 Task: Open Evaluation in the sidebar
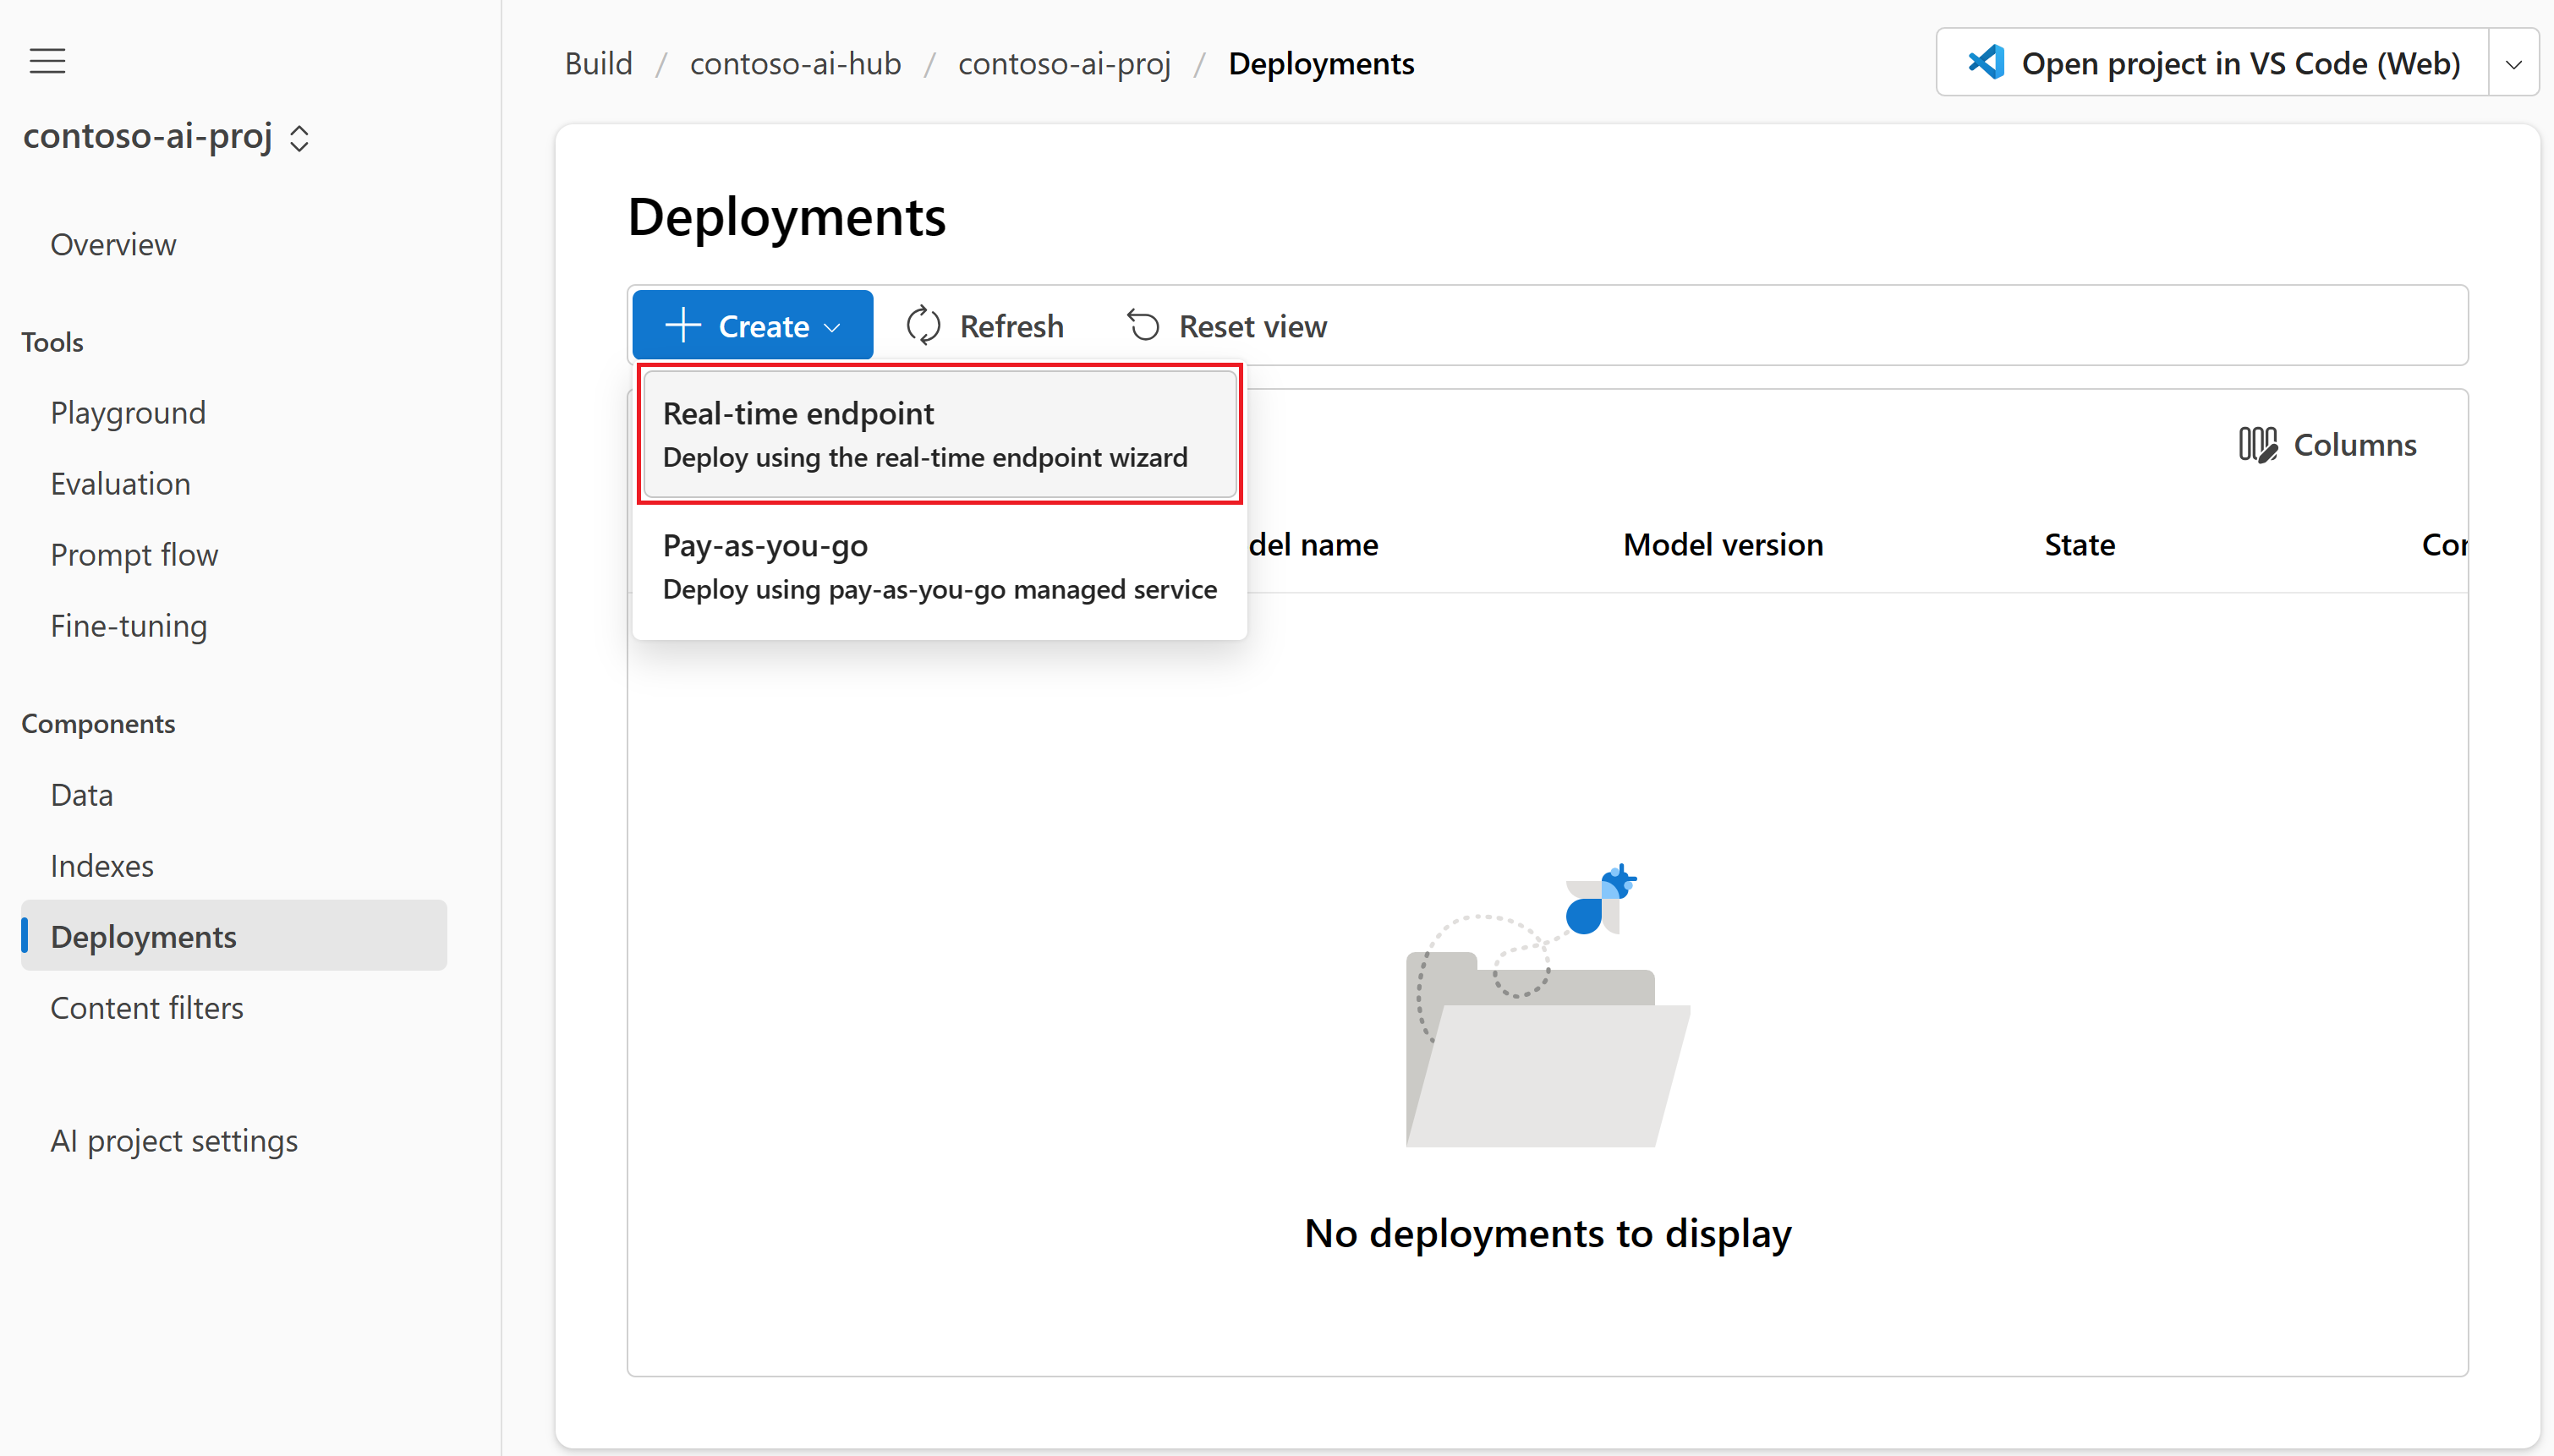point(120,484)
